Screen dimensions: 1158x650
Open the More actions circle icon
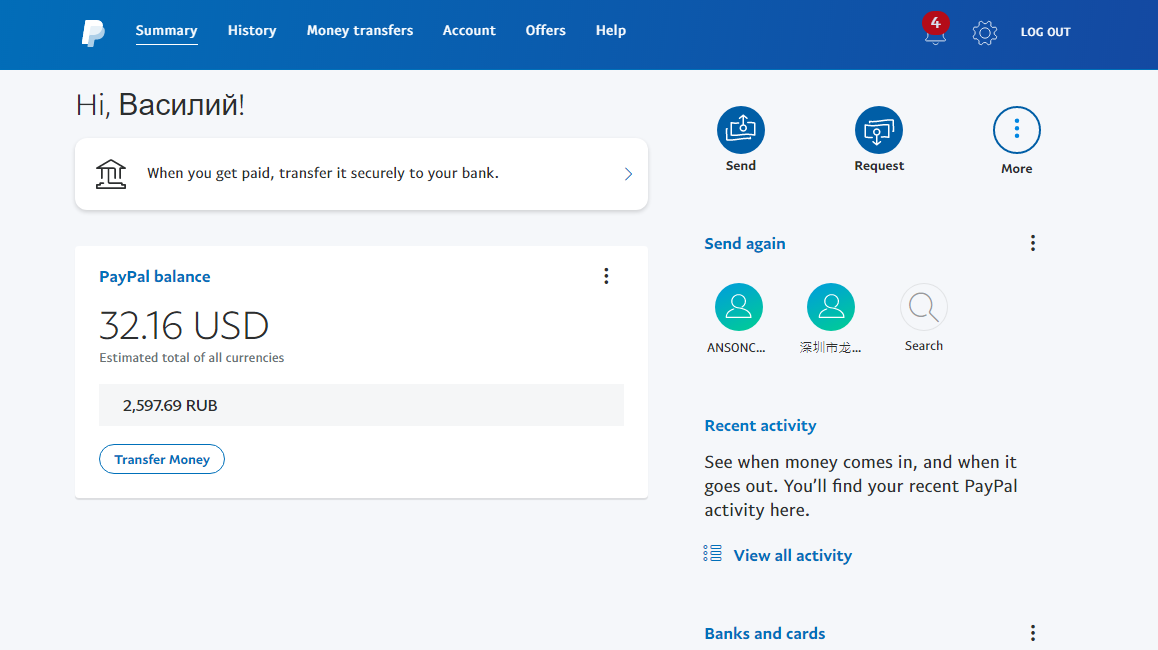point(1017,130)
